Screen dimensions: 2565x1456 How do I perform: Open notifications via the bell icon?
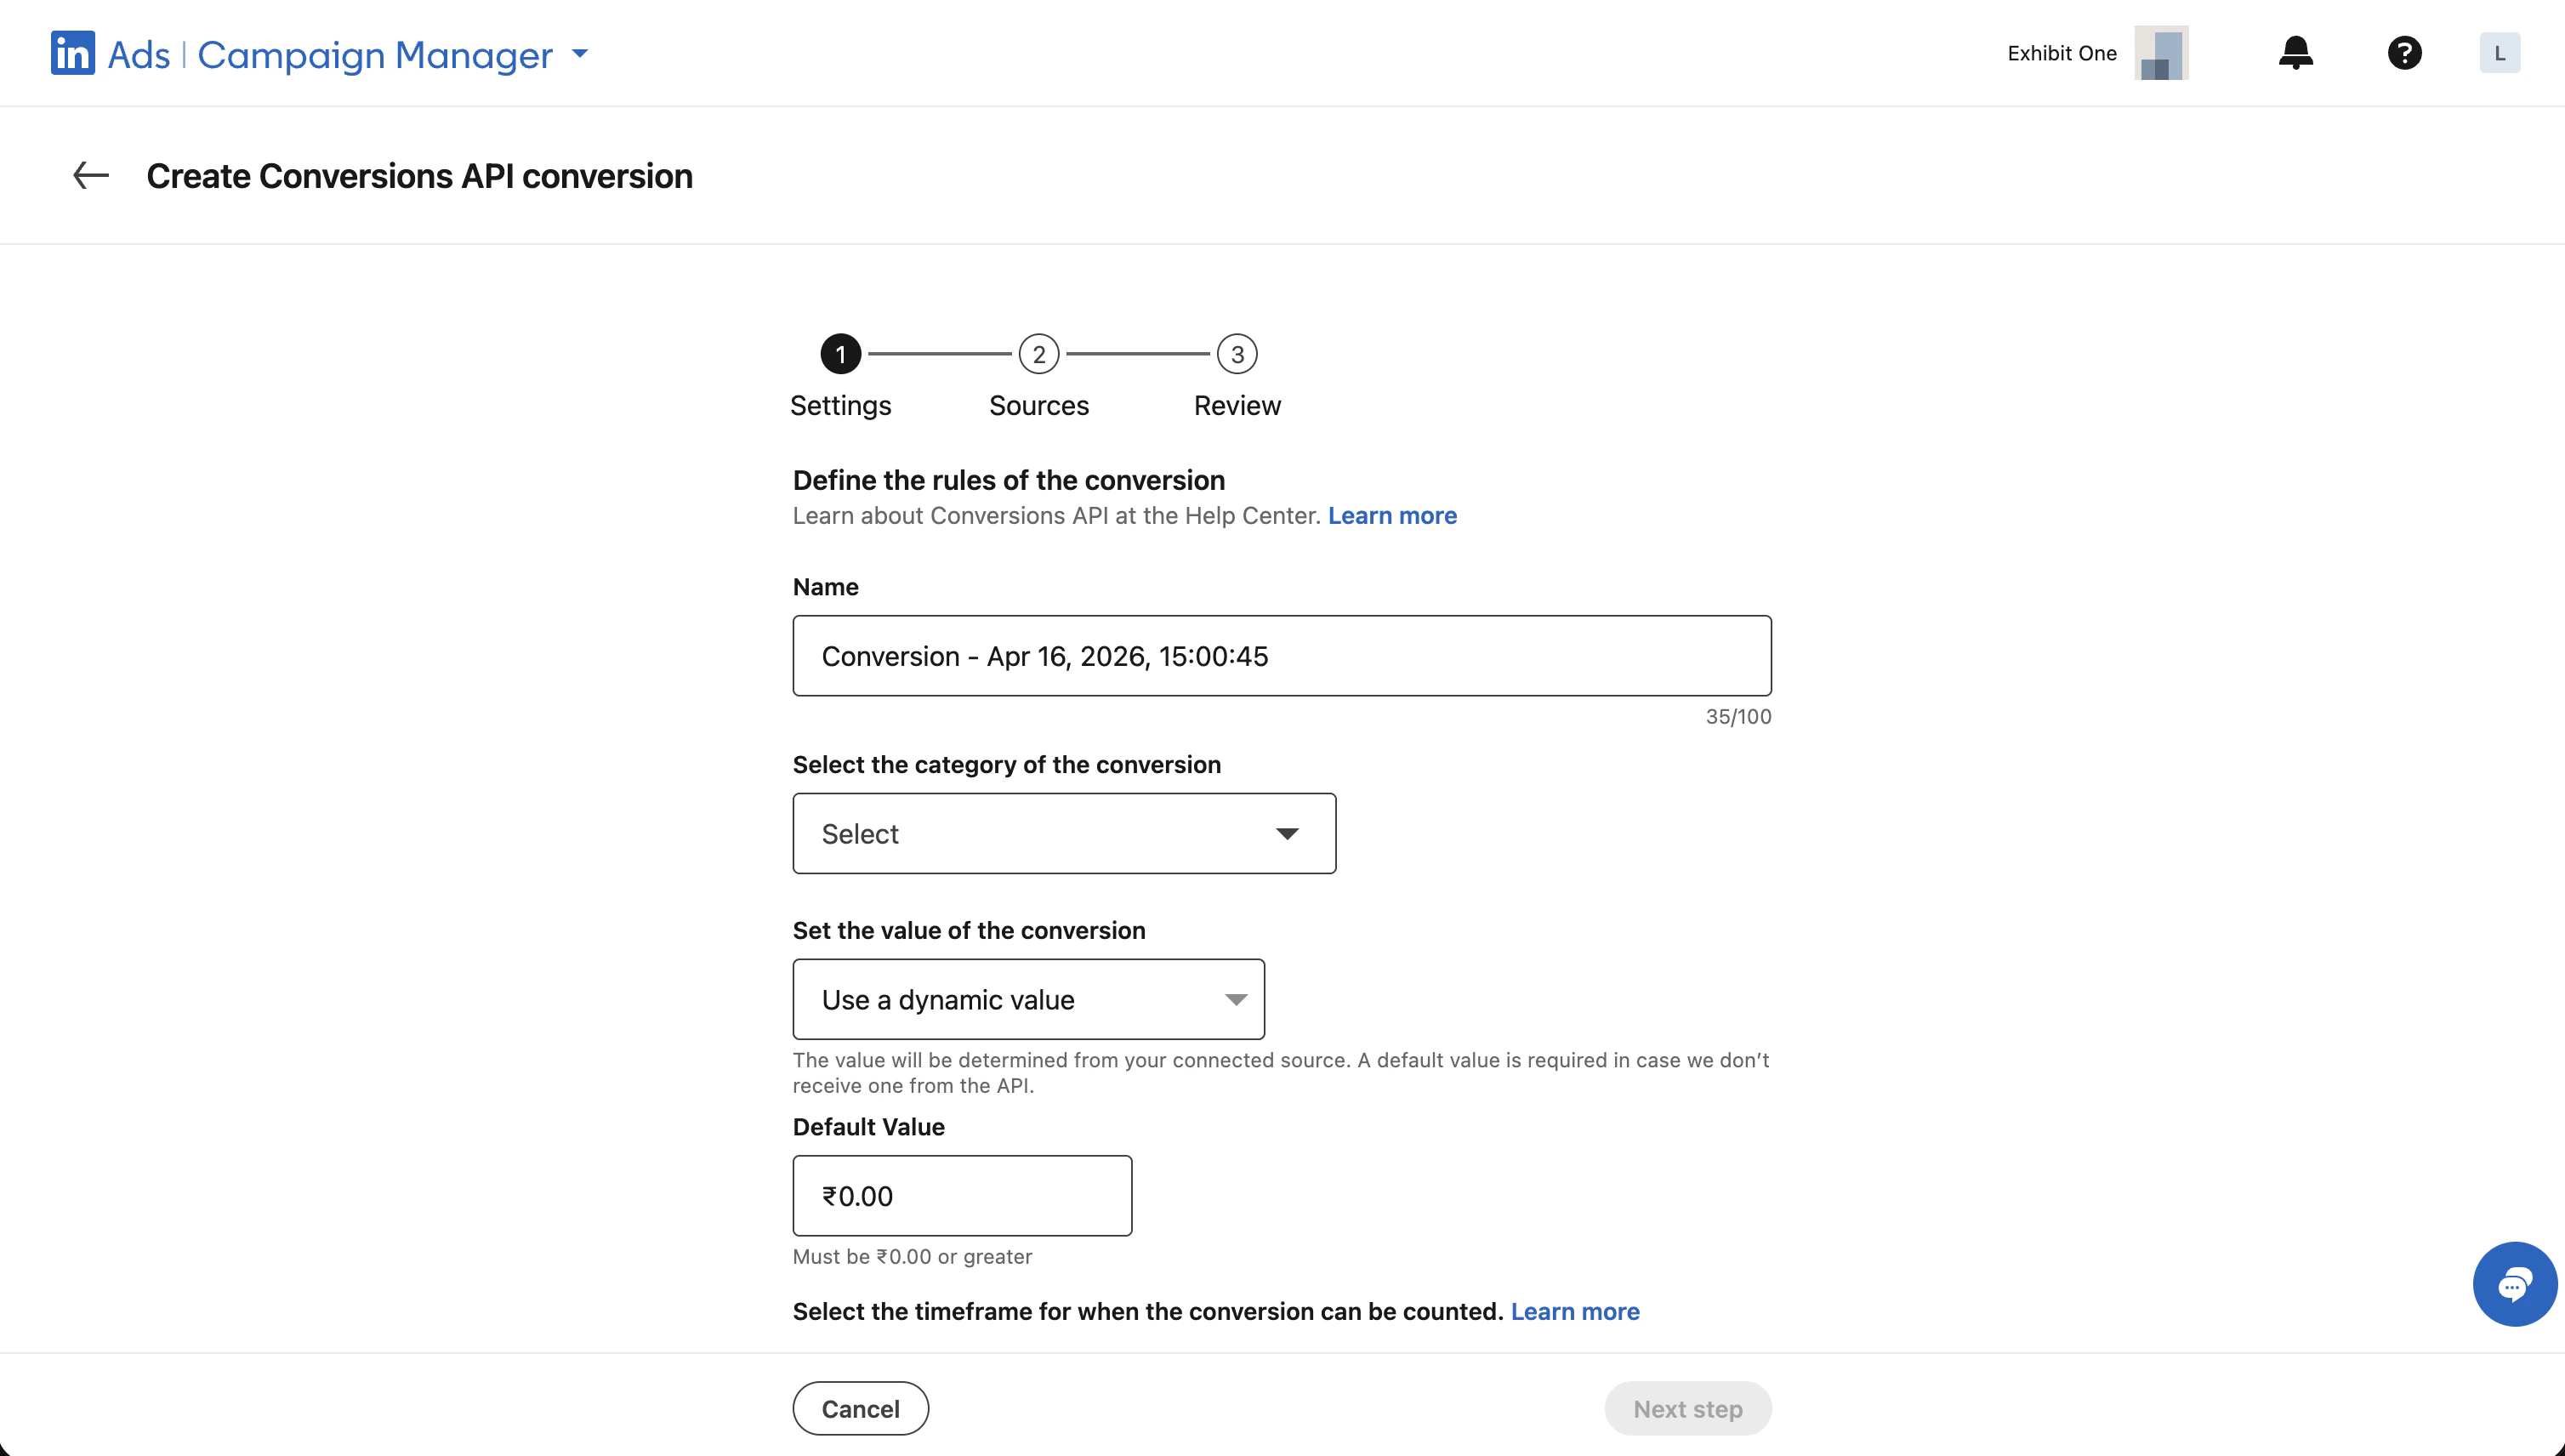coord(2295,52)
